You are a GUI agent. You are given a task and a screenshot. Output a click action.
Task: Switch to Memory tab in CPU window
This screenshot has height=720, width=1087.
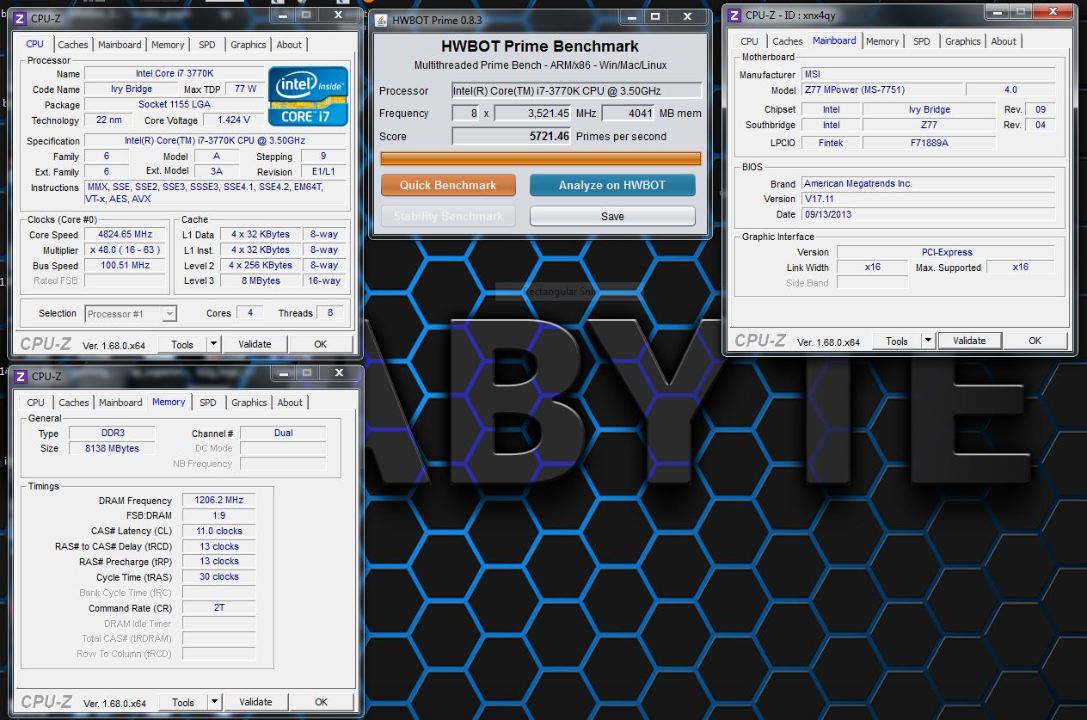pyautogui.click(x=168, y=44)
